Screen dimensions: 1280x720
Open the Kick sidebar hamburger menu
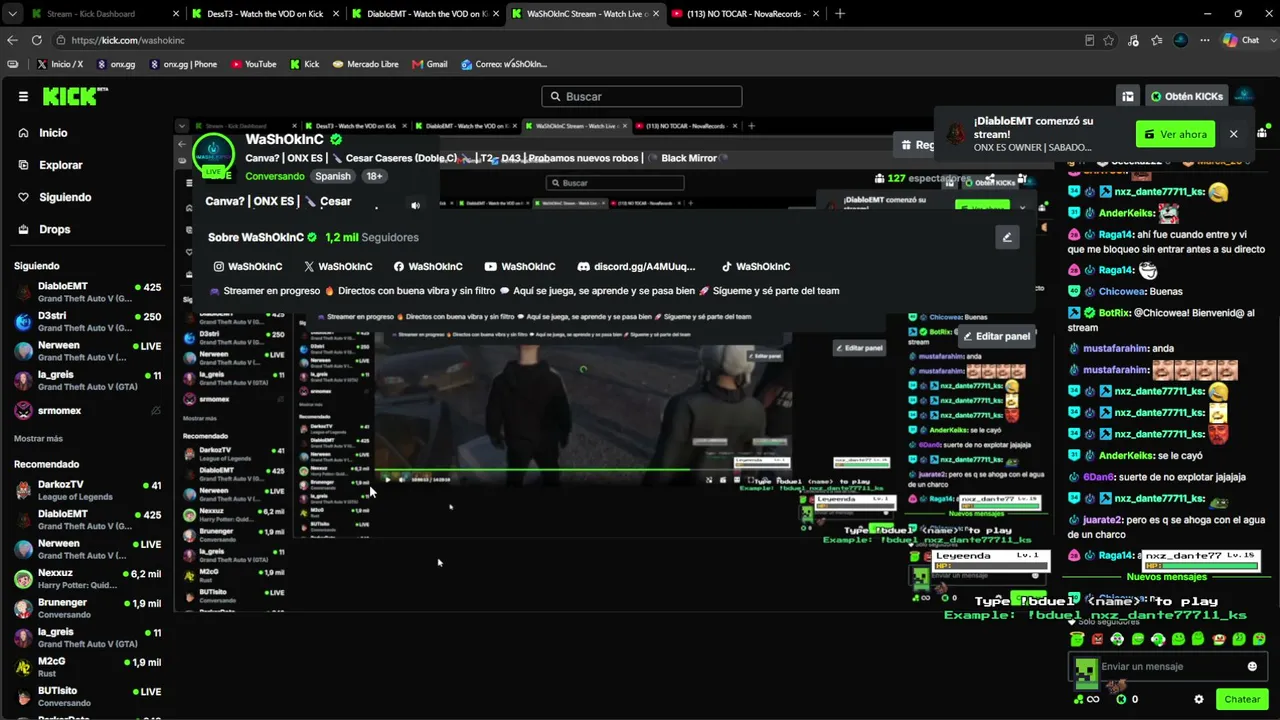click(23, 97)
